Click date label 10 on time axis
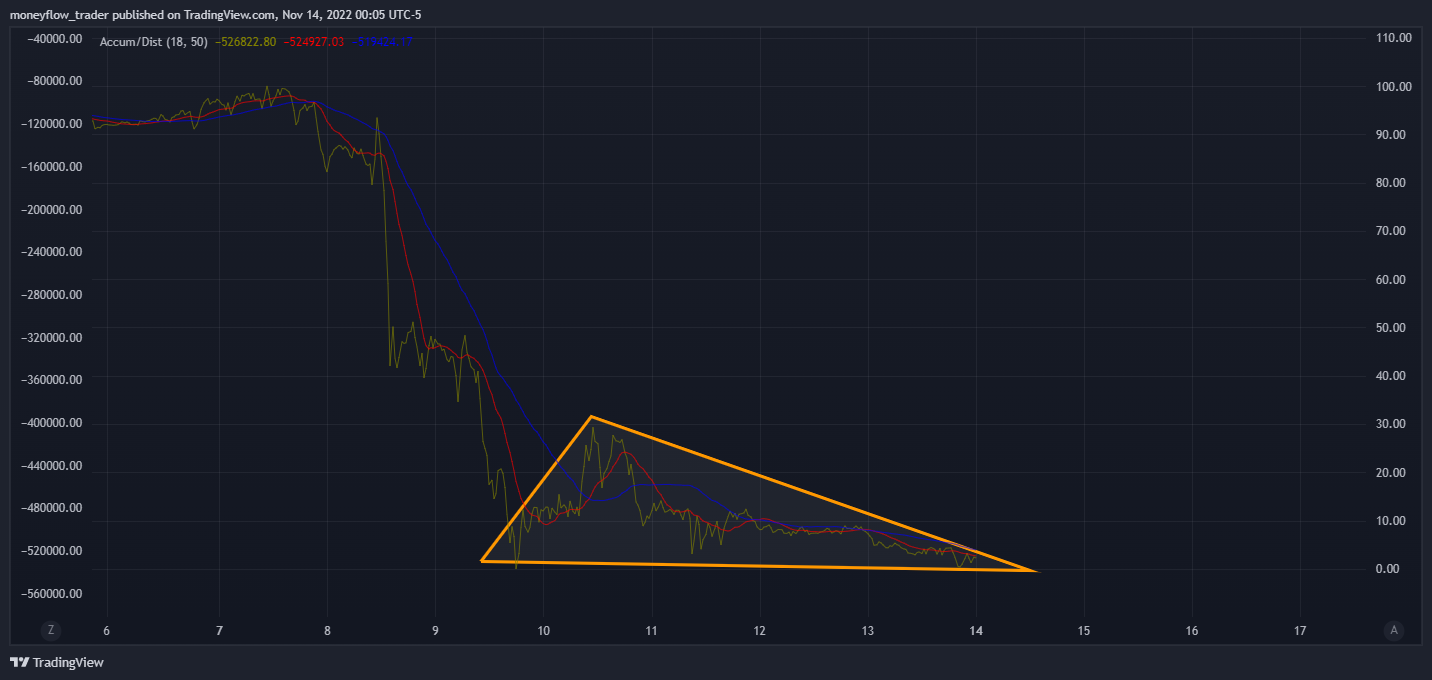The height and width of the screenshot is (680, 1432). point(543,631)
